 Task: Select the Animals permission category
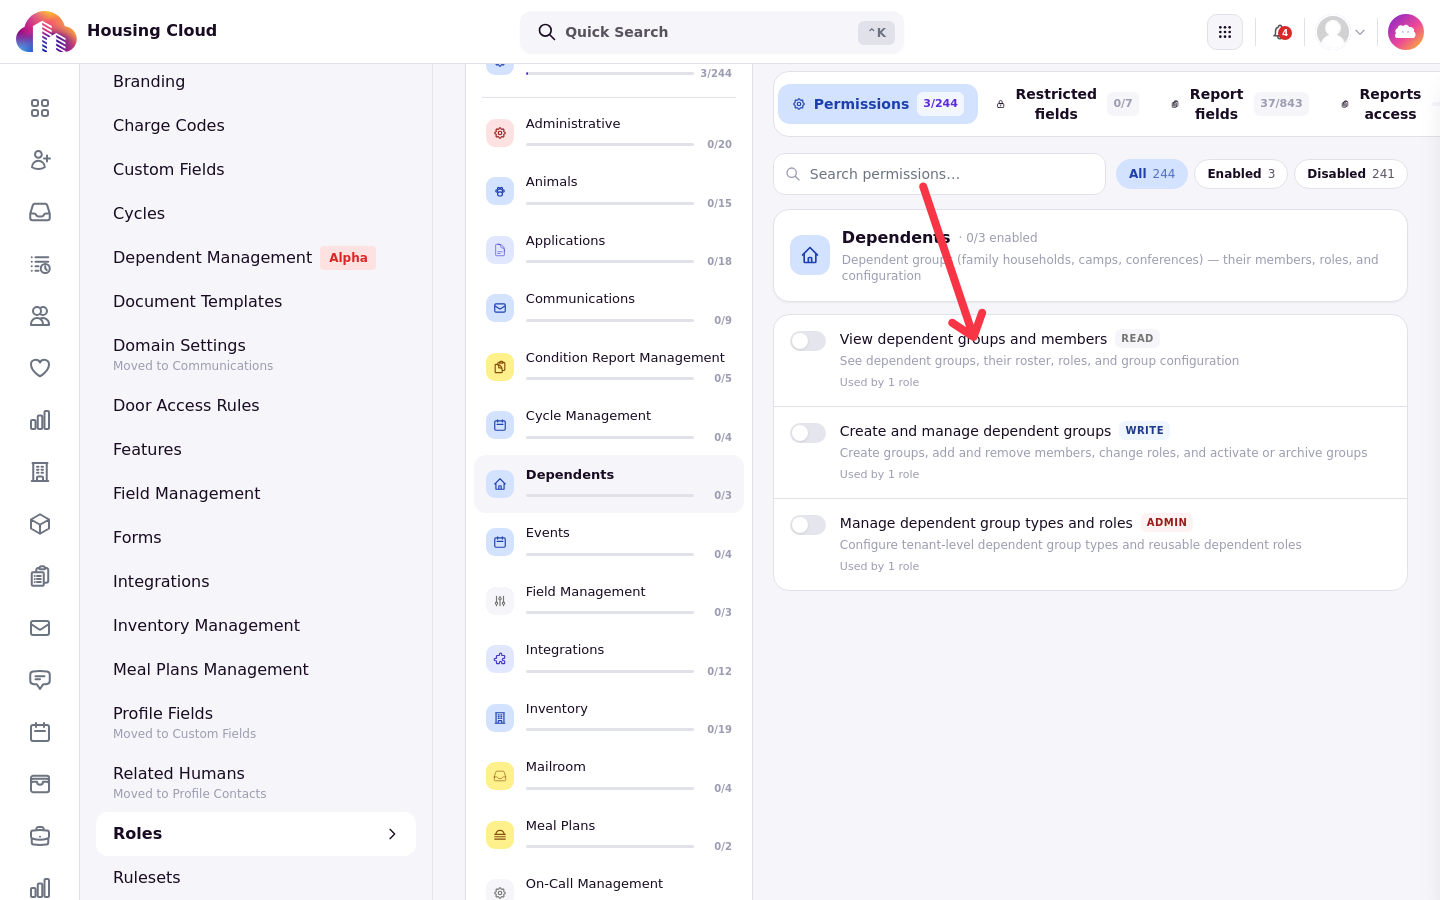(x=609, y=191)
